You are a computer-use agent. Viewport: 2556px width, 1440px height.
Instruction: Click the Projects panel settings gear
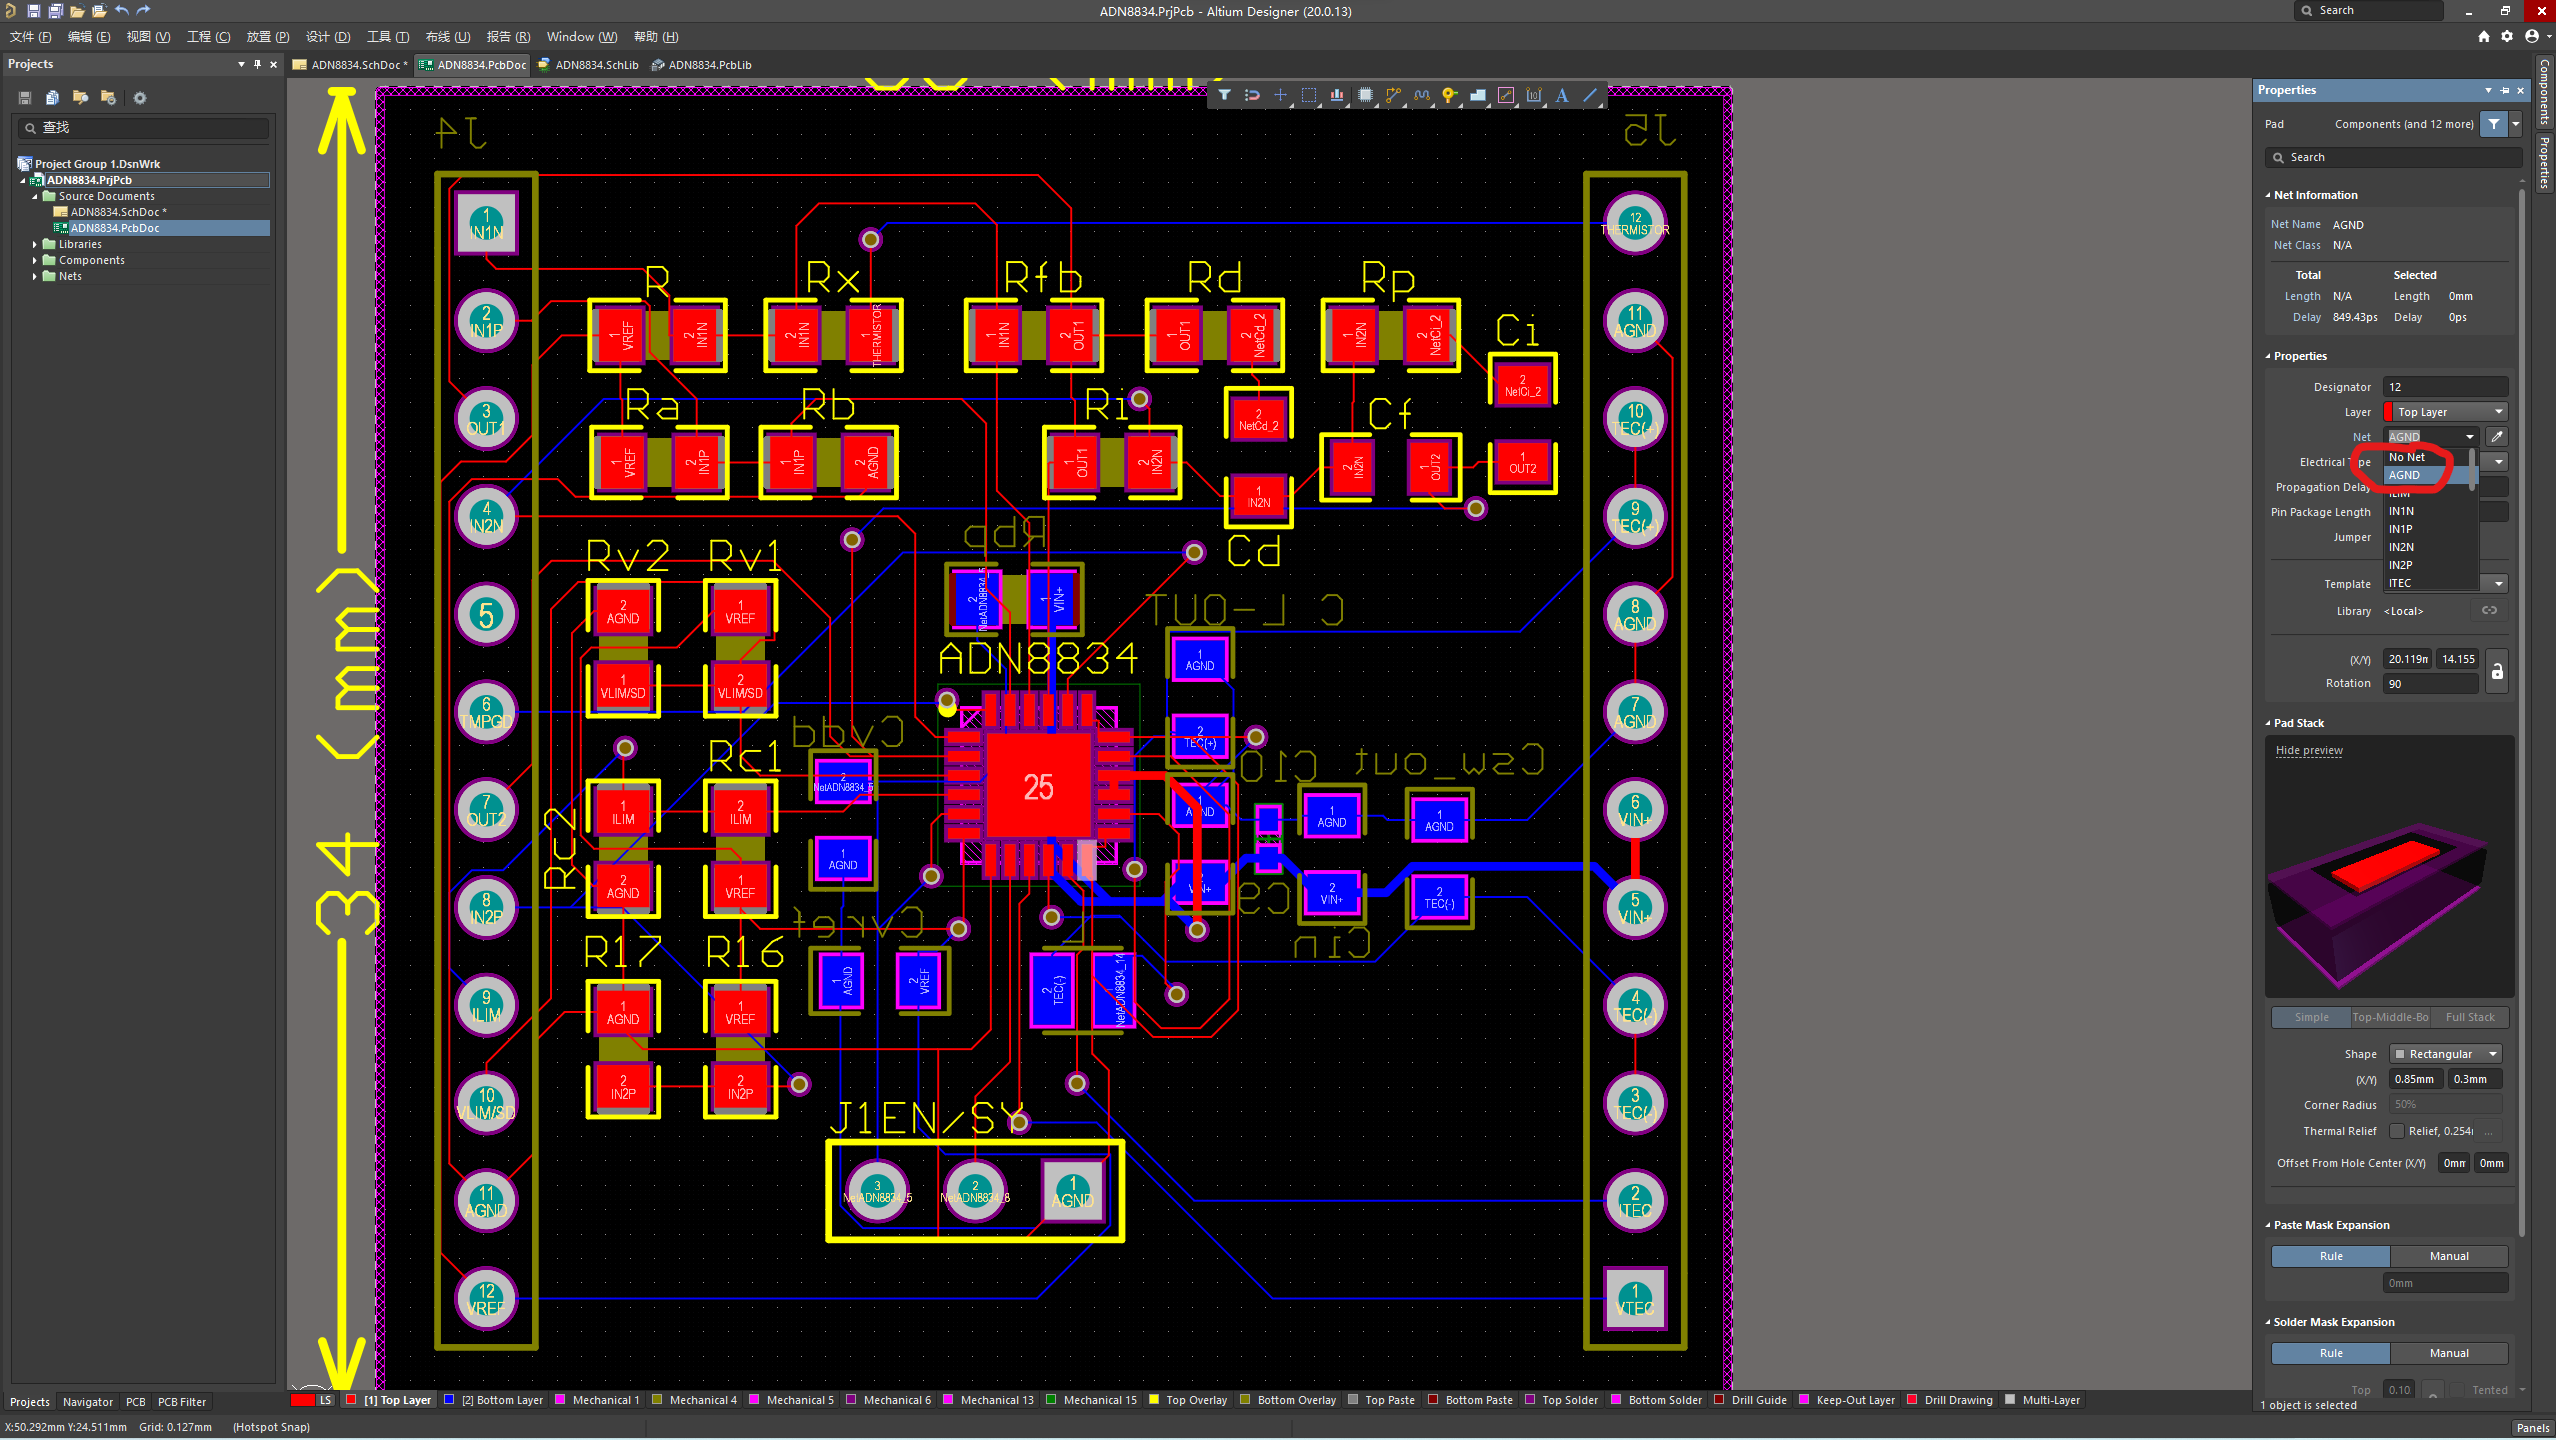[x=140, y=98]
